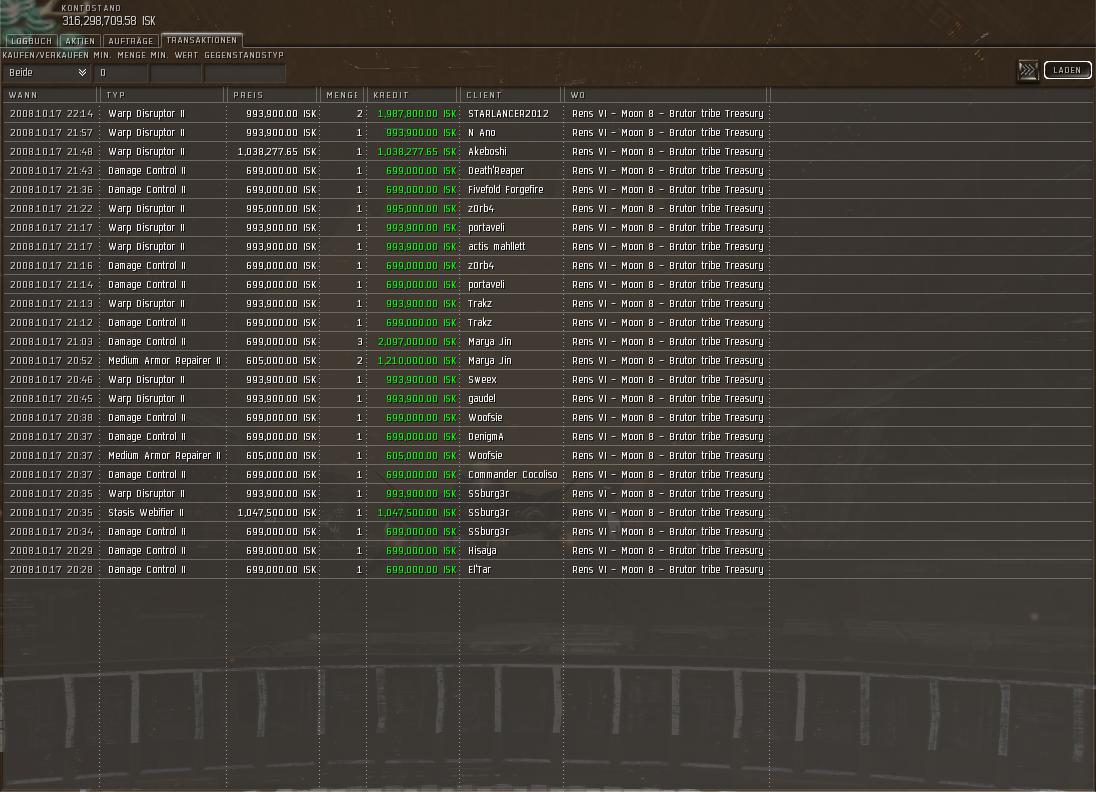Select the 2008.10.17 20:38 timestamp

(51, 418)
